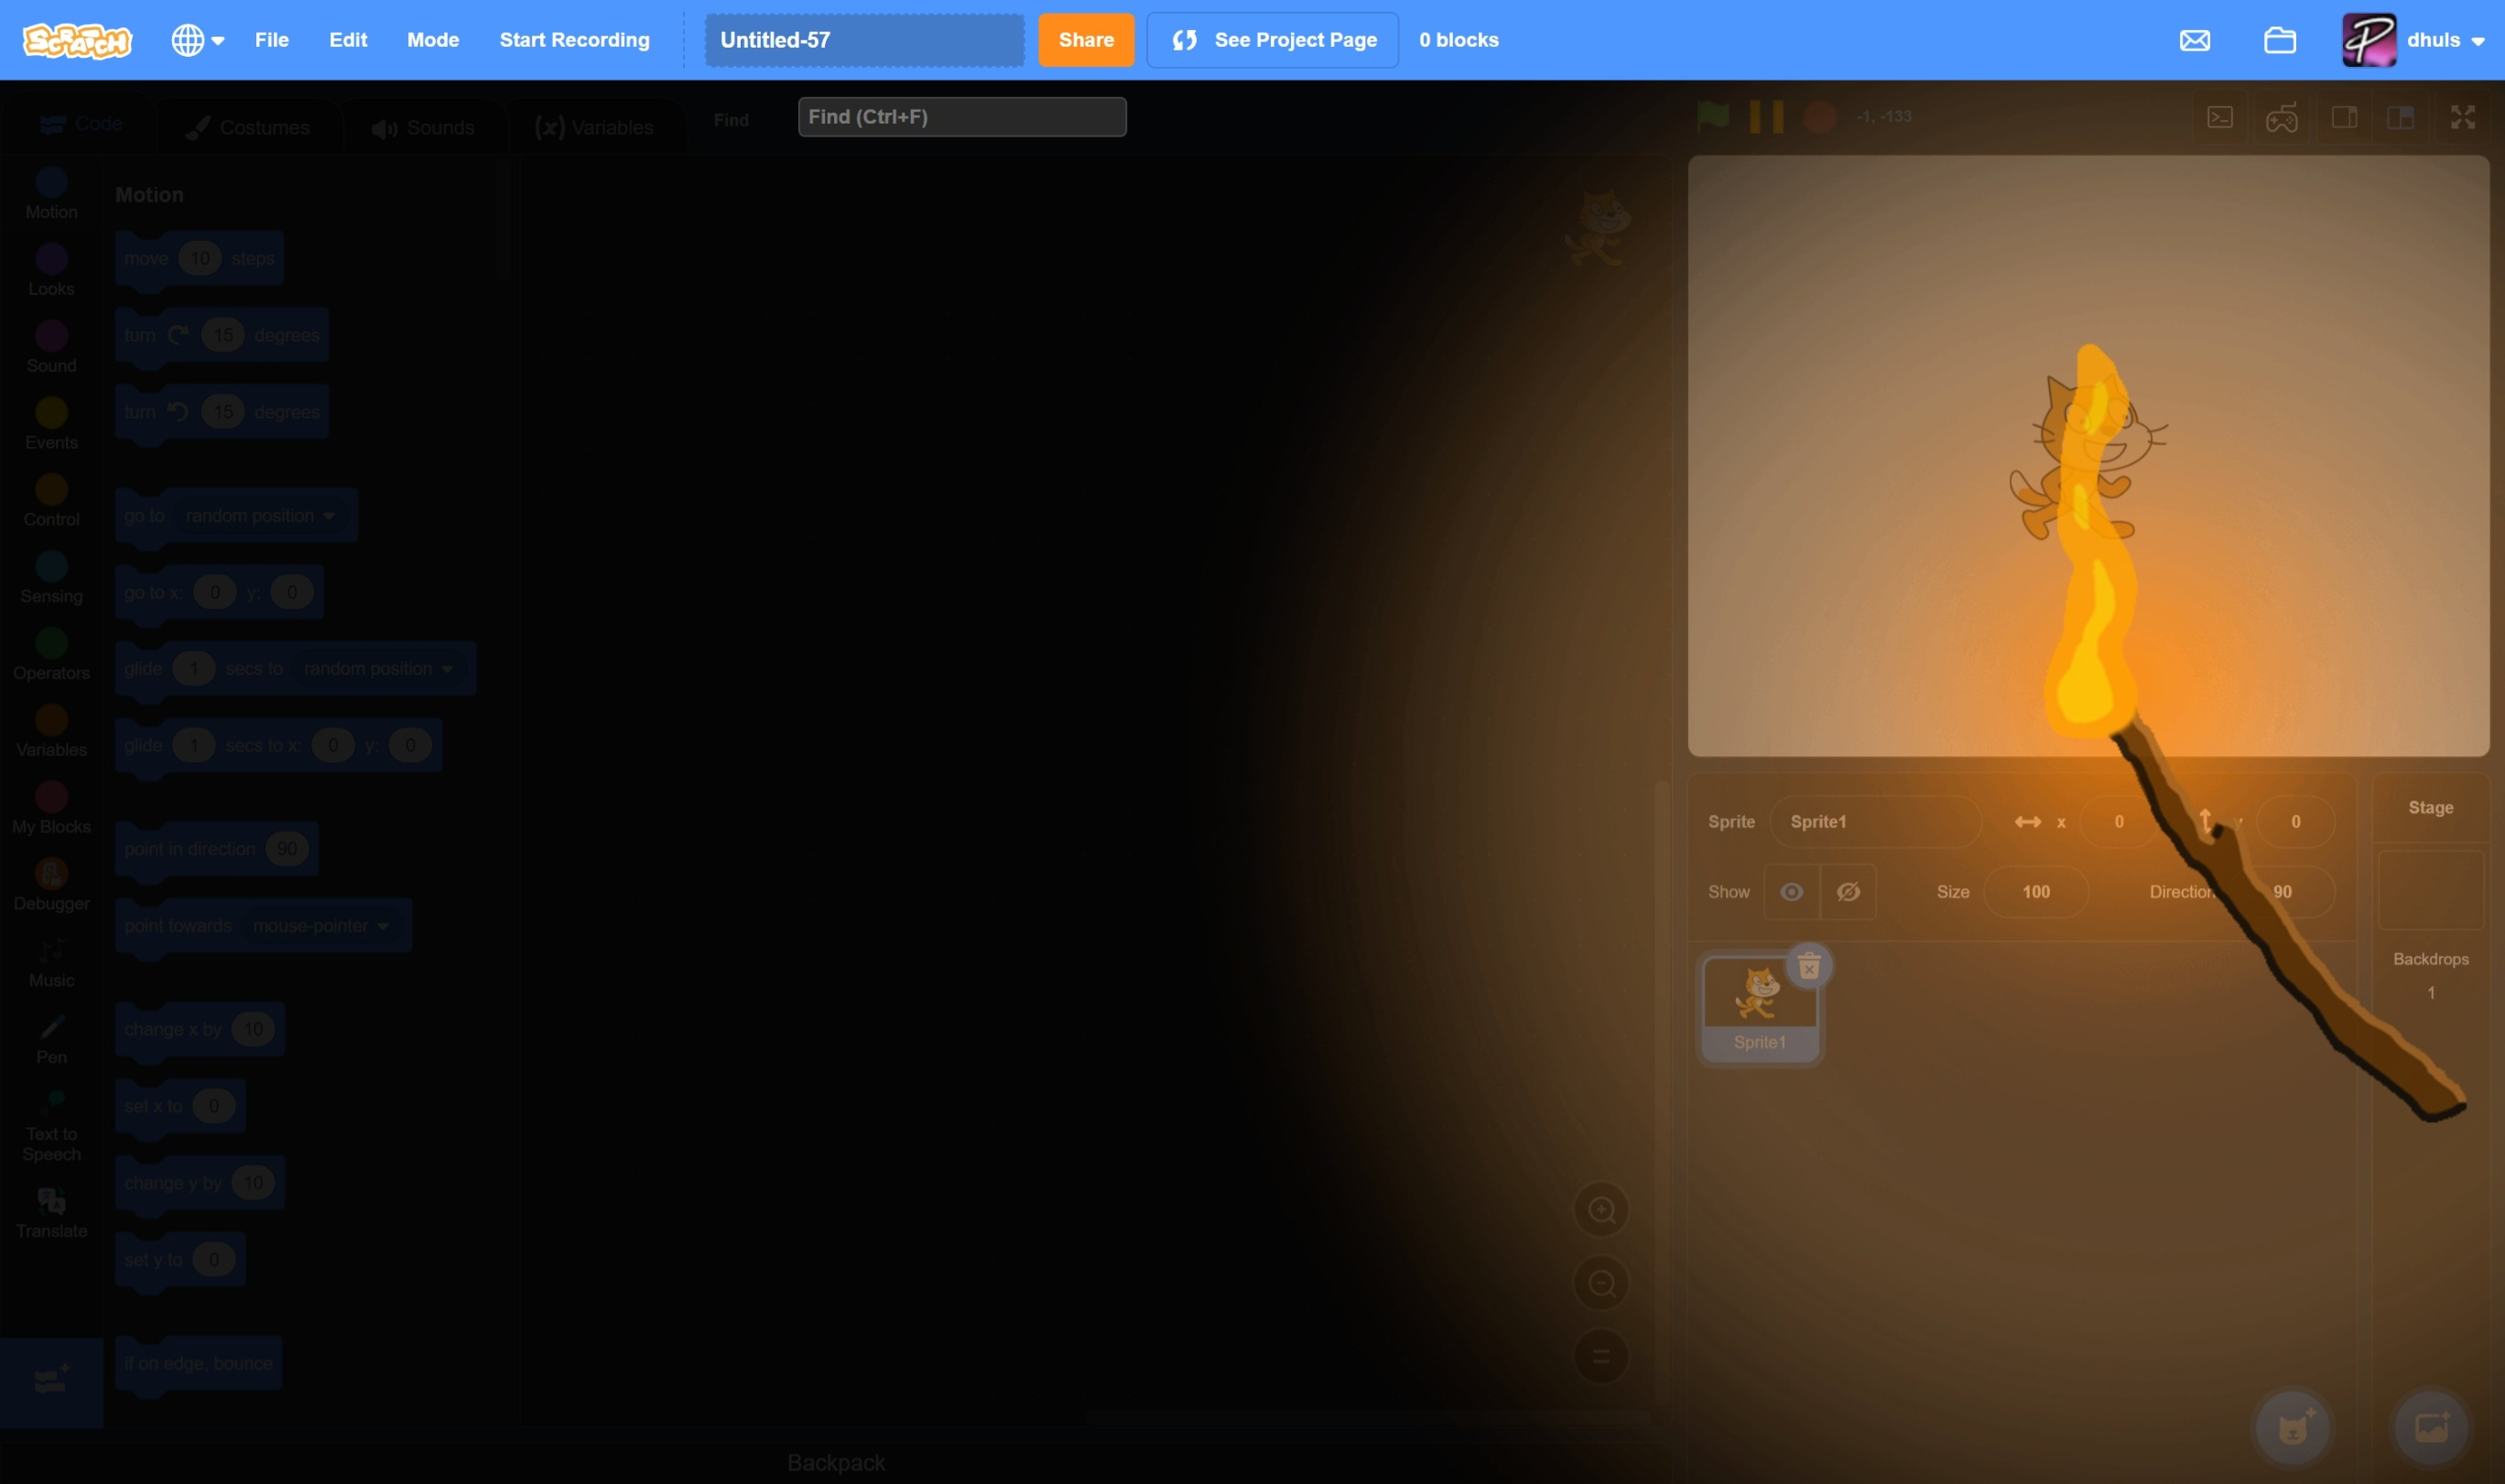
Task: Click the mail notification icon
Action: coord(2194,40)
